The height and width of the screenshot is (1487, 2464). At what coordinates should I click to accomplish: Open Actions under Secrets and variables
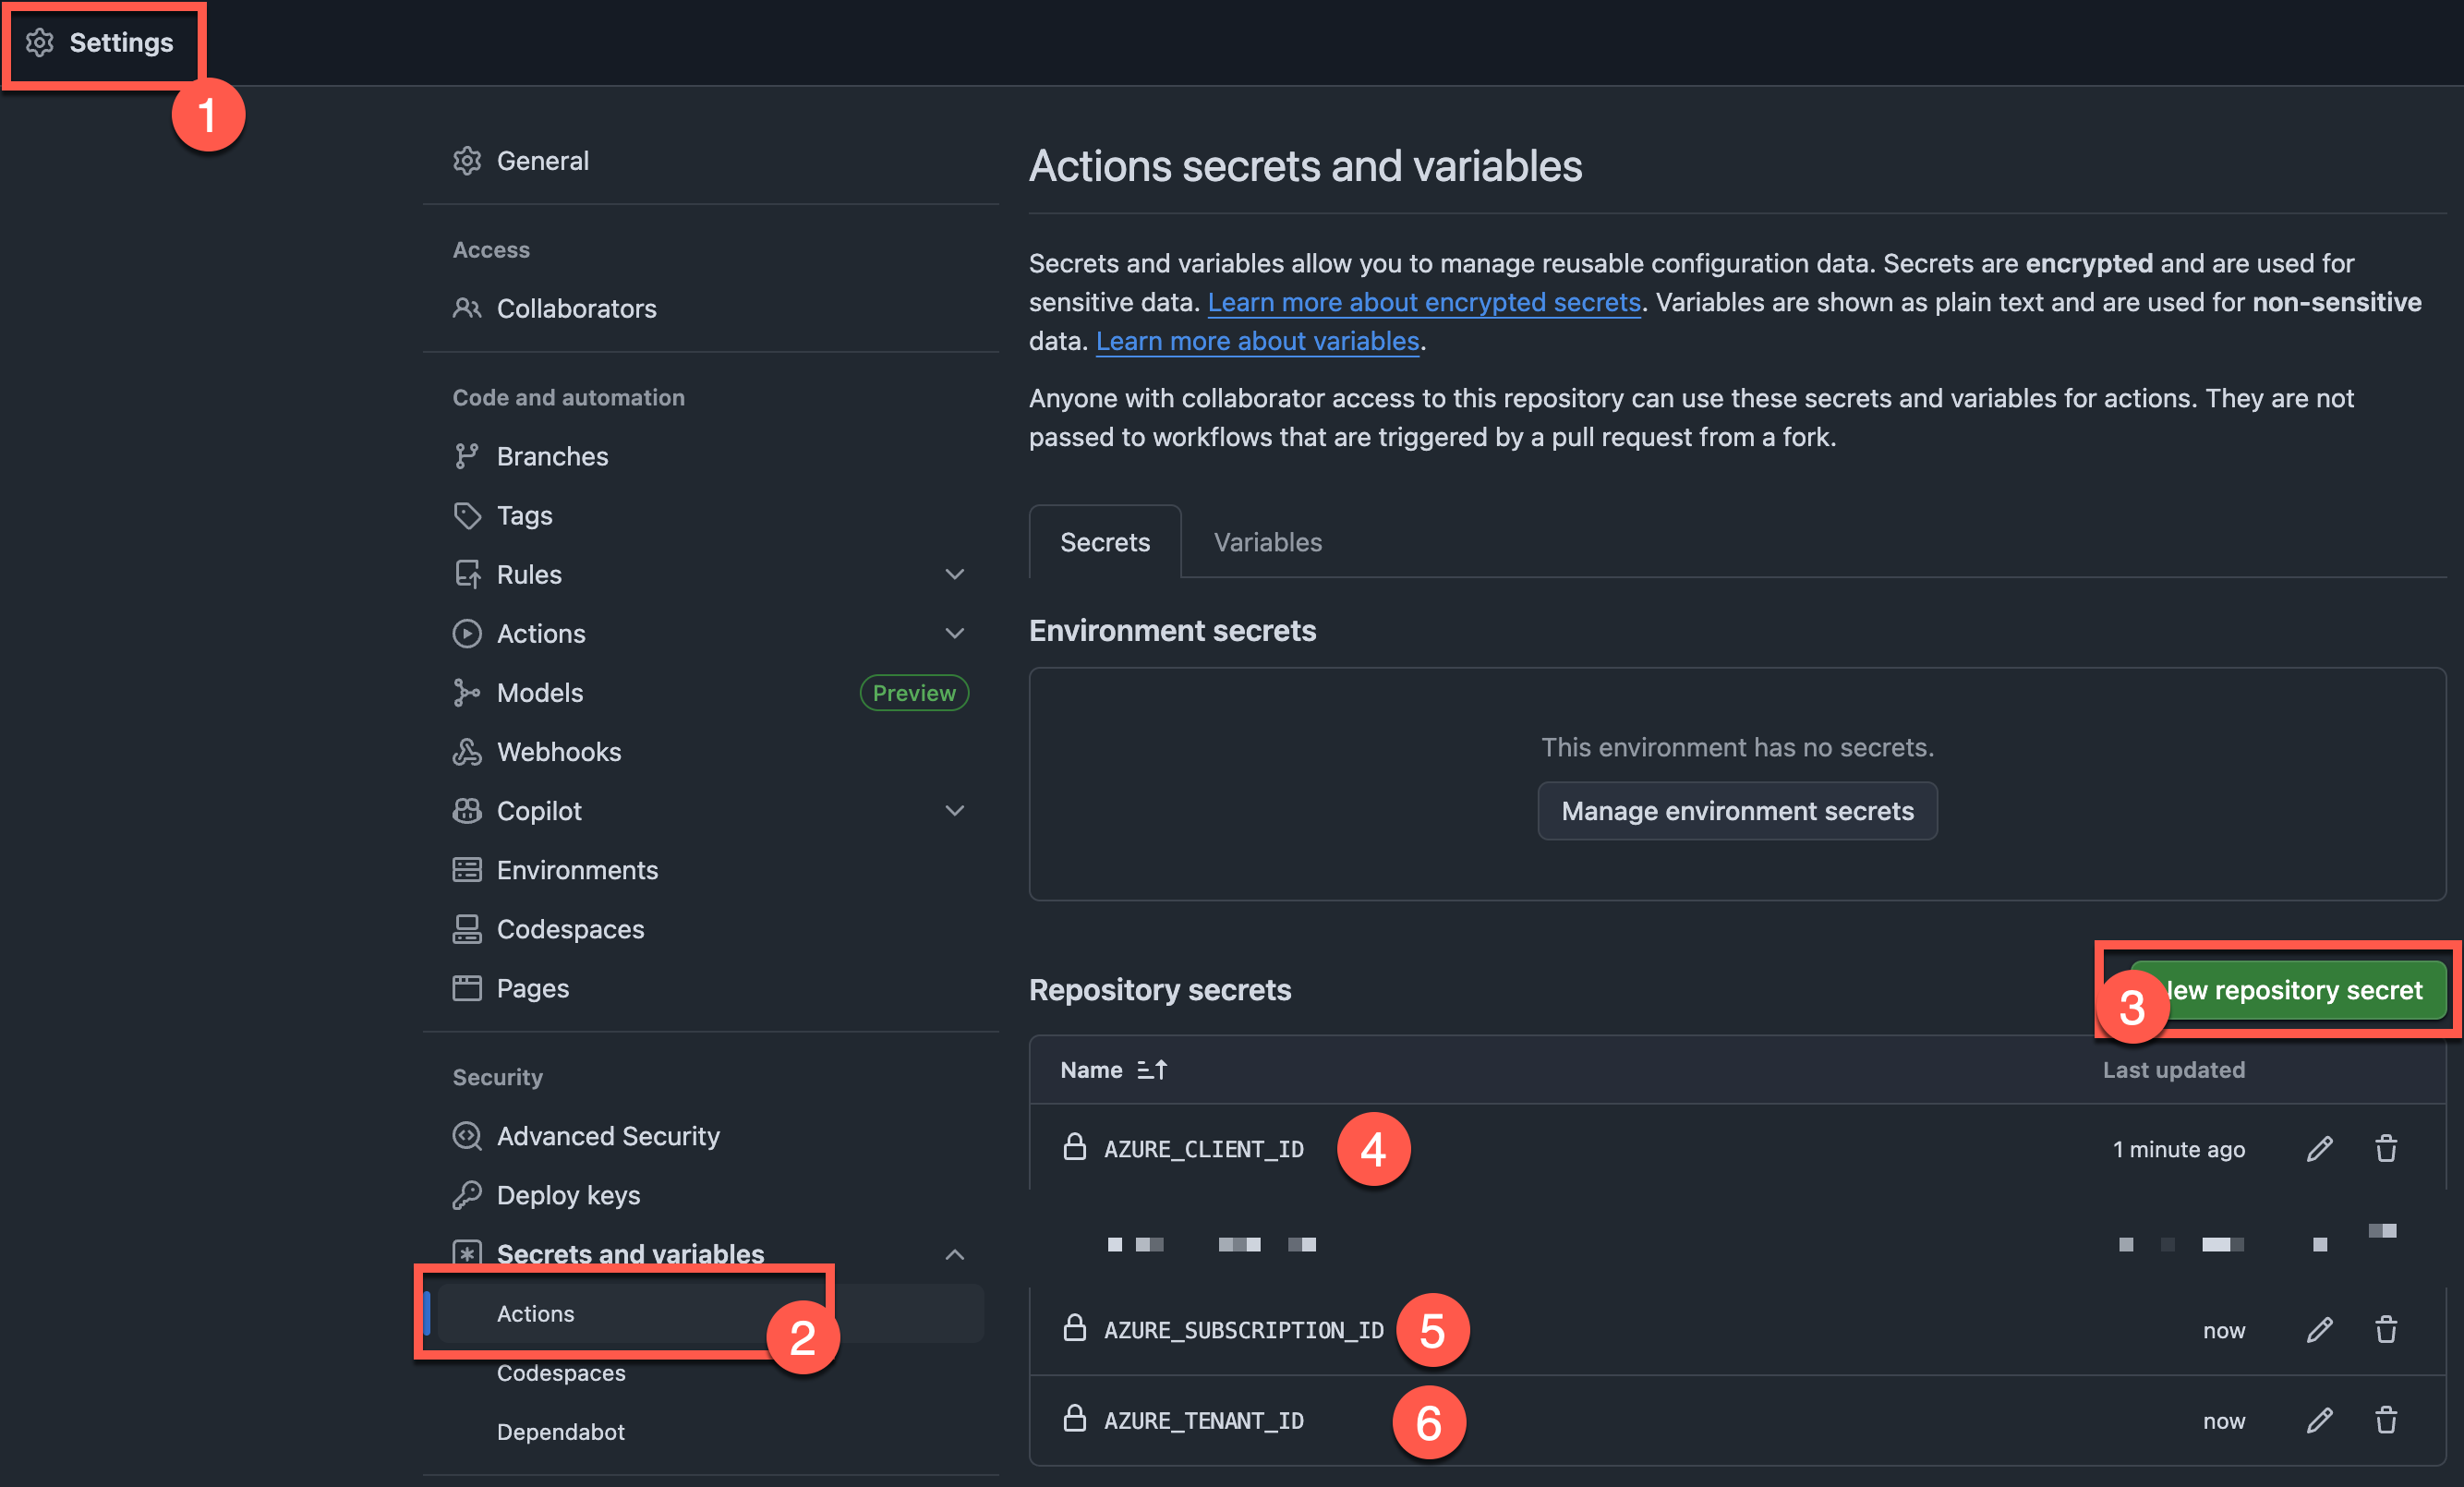710,1313
